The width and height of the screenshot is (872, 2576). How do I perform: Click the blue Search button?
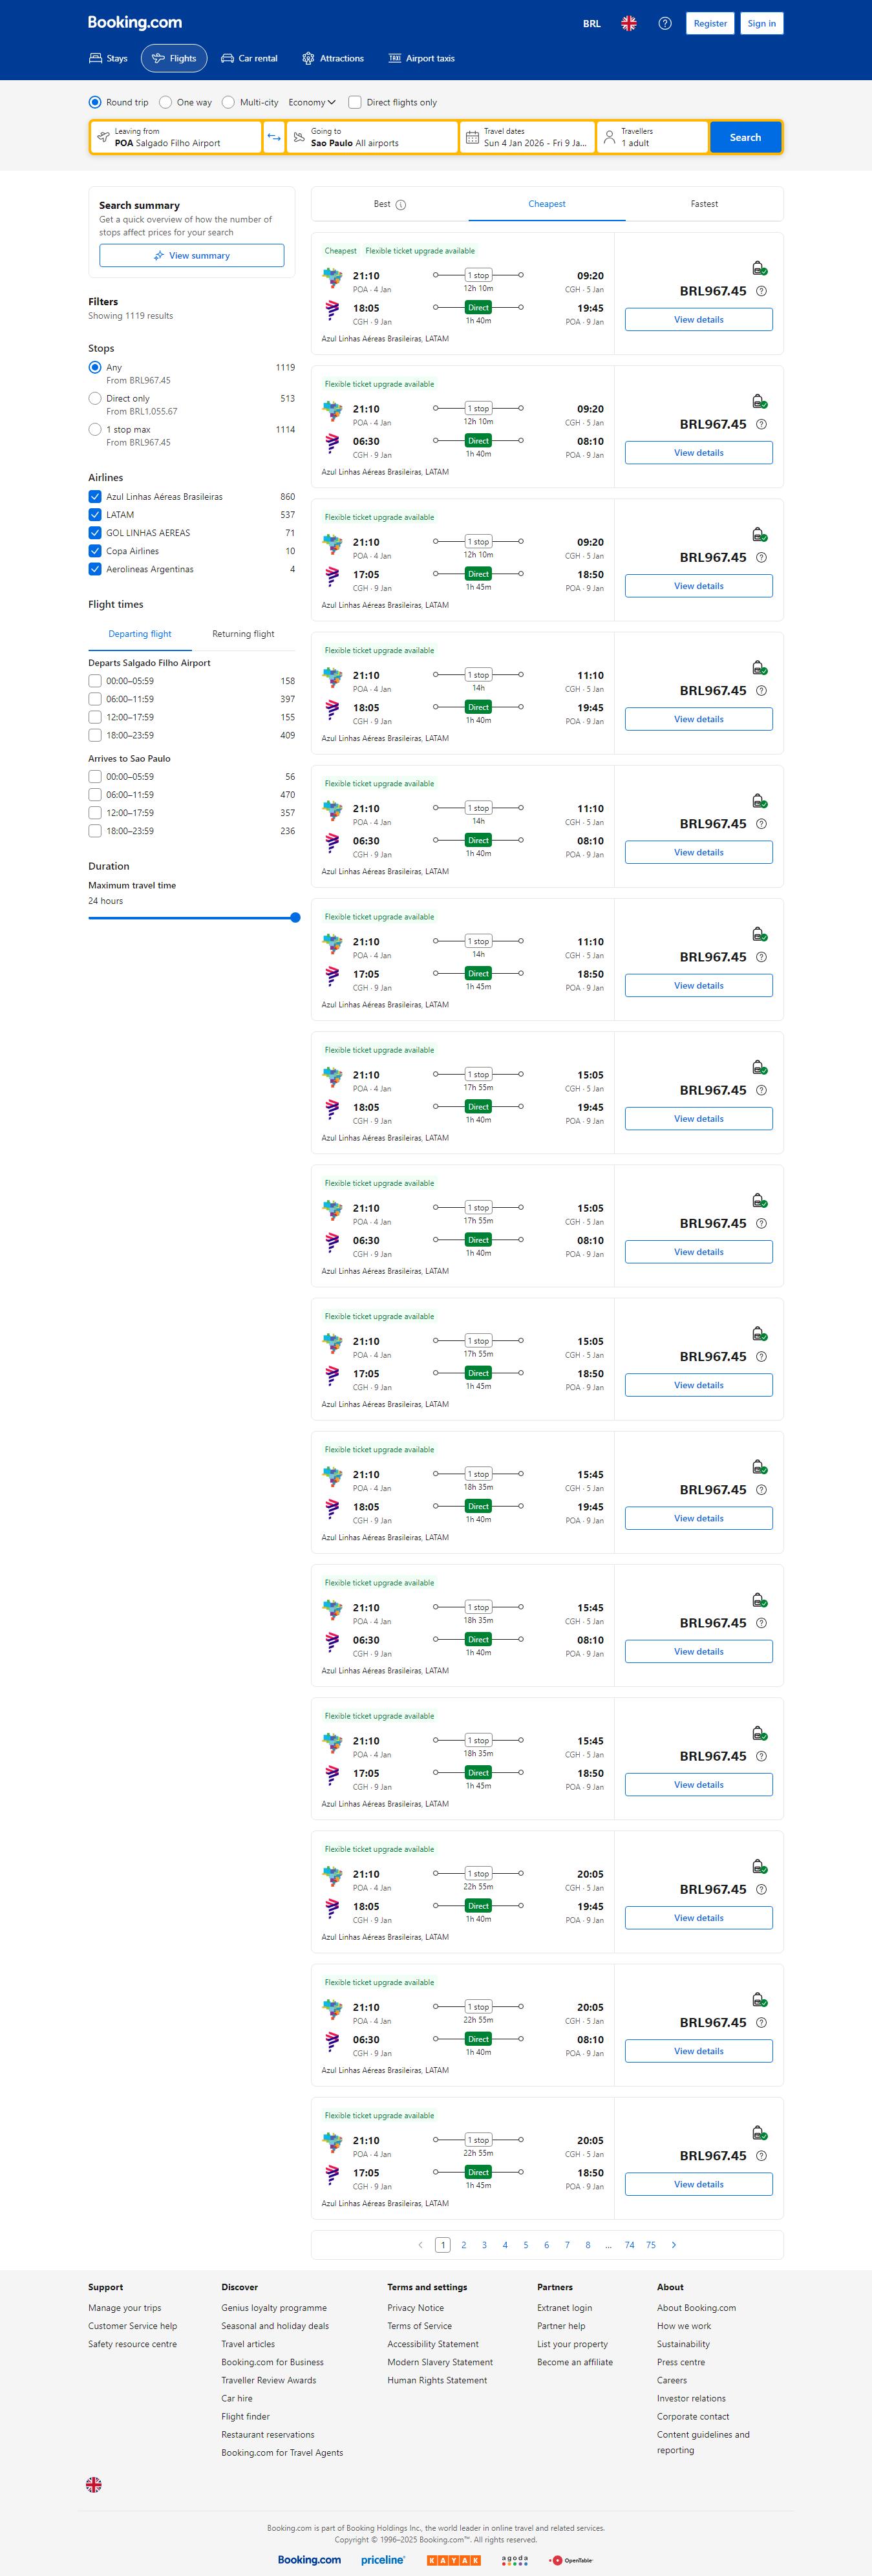[745, 137]
